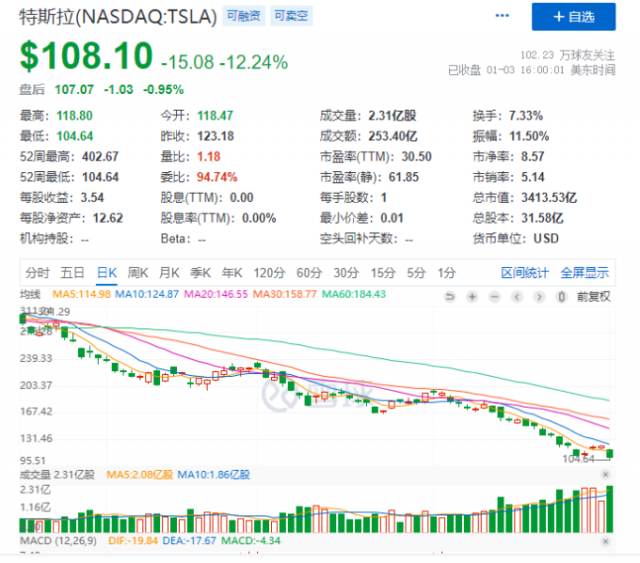Select the 周K chart tab
Image resolution: width=640 pixels, height=563 pixels.
tap(138, 272)
